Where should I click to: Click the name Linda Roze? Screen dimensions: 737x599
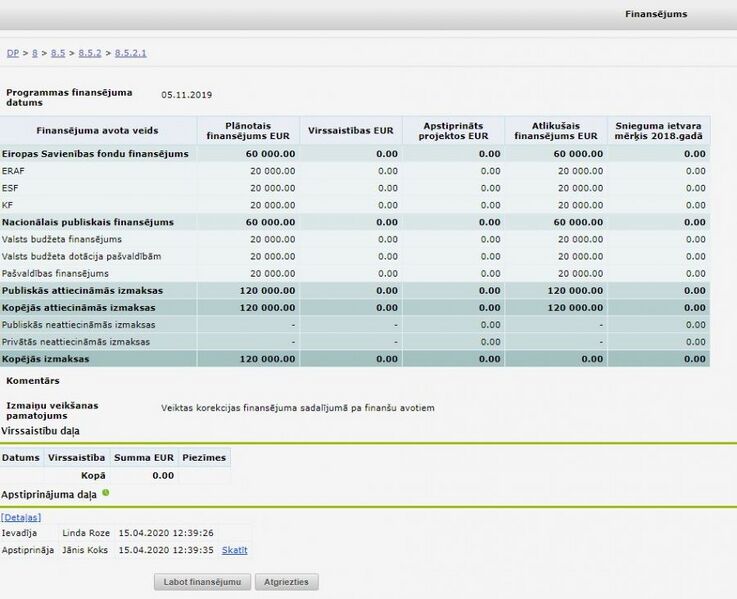coord(86,533)
